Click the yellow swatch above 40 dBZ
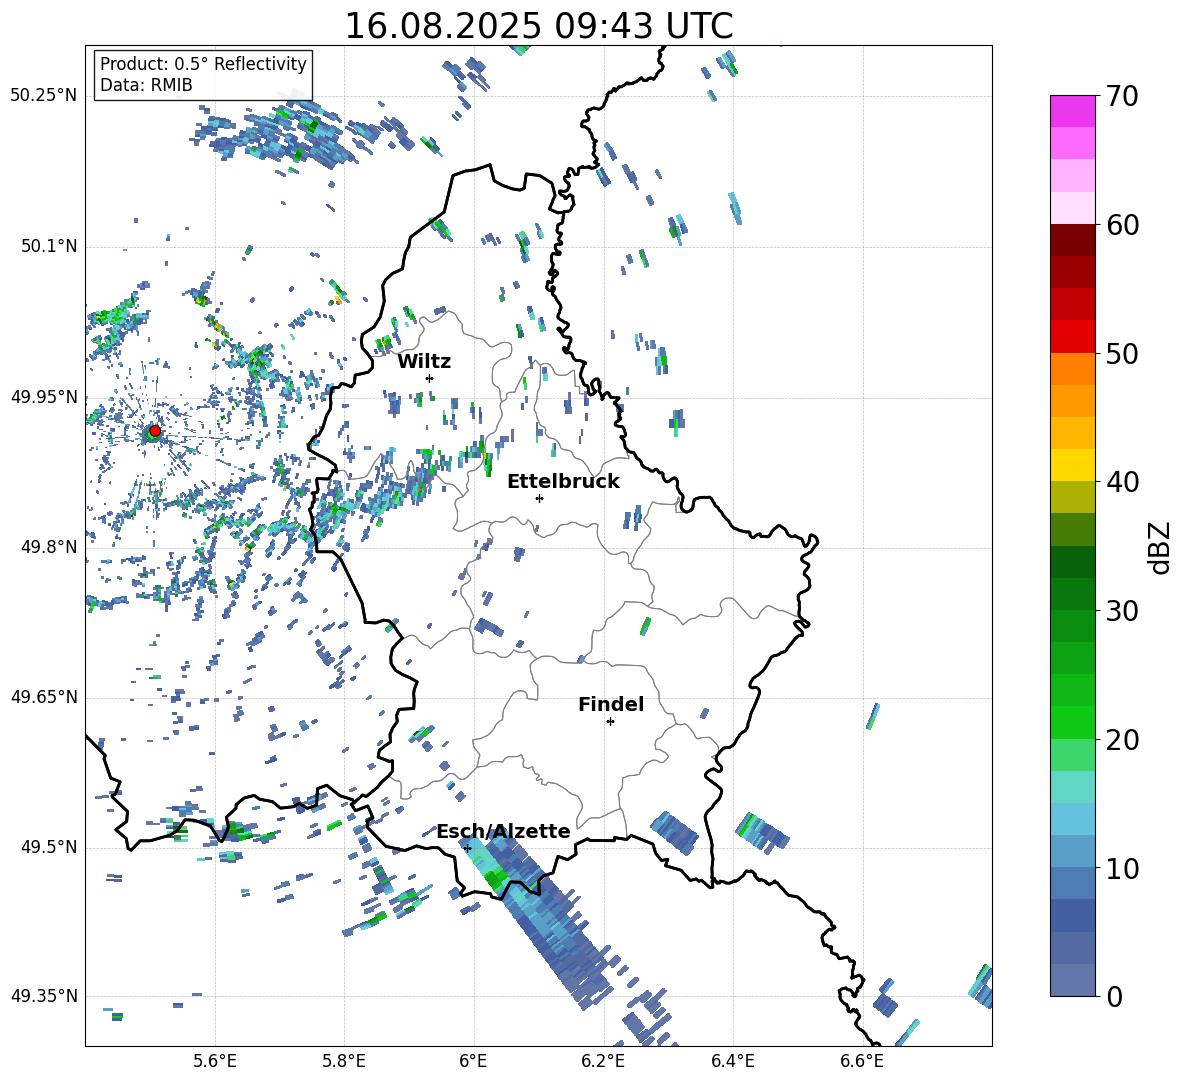This screenshot has height=1081, width=1184. [x=1072, y=465]
